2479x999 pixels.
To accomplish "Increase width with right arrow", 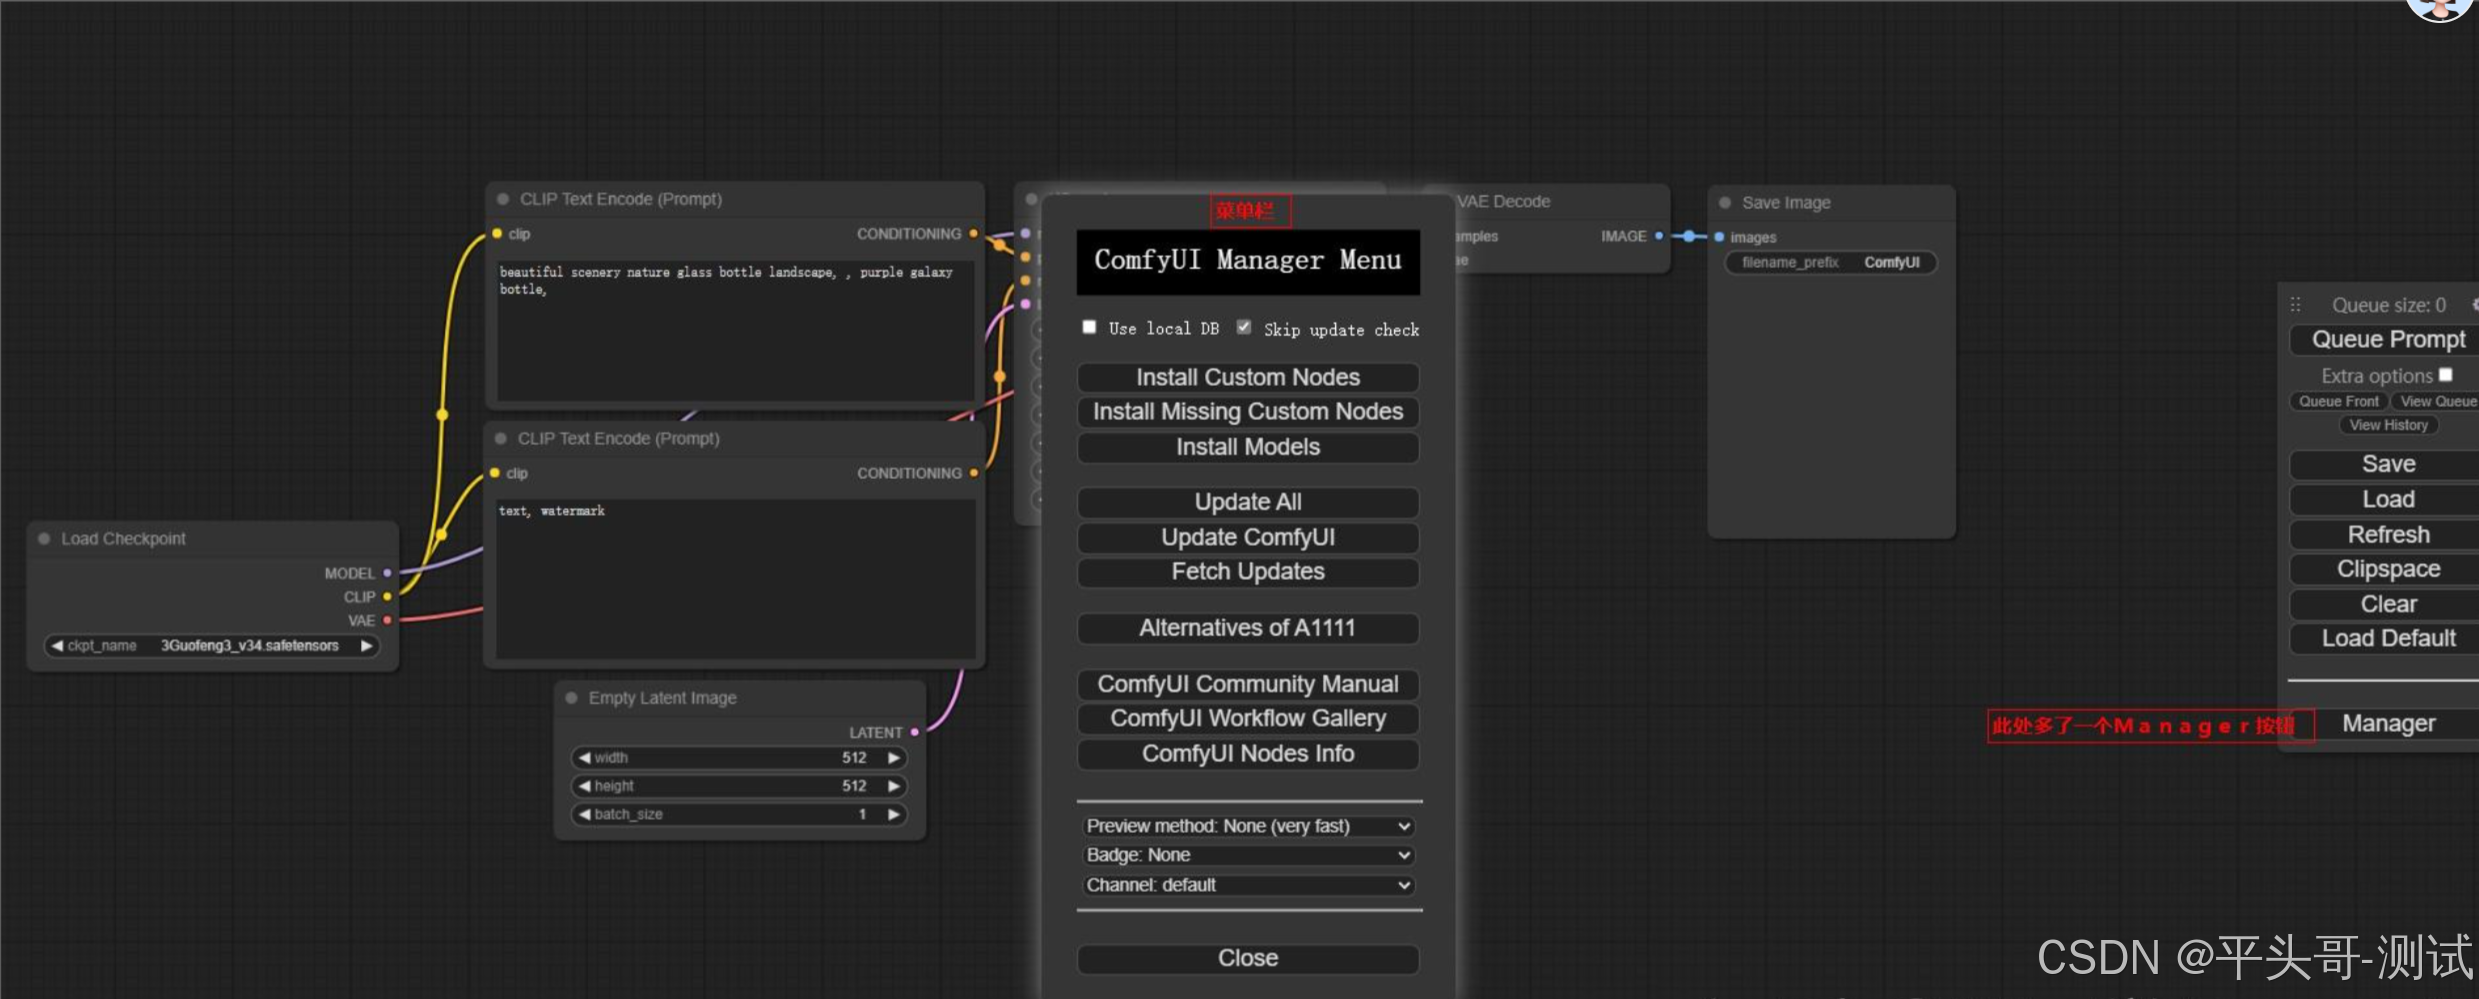I will [x=894, y=758].
